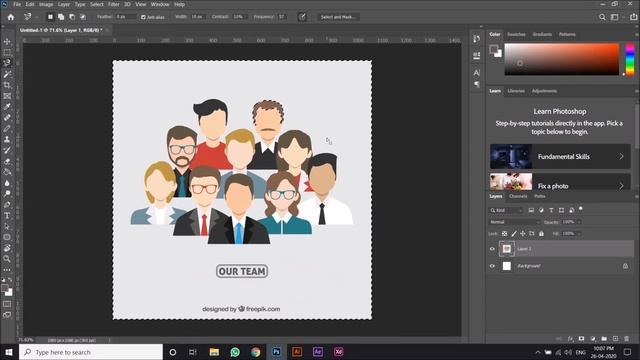Screen dimensions: 640x360
Task: Select the Crop tool
Action: 7,85
